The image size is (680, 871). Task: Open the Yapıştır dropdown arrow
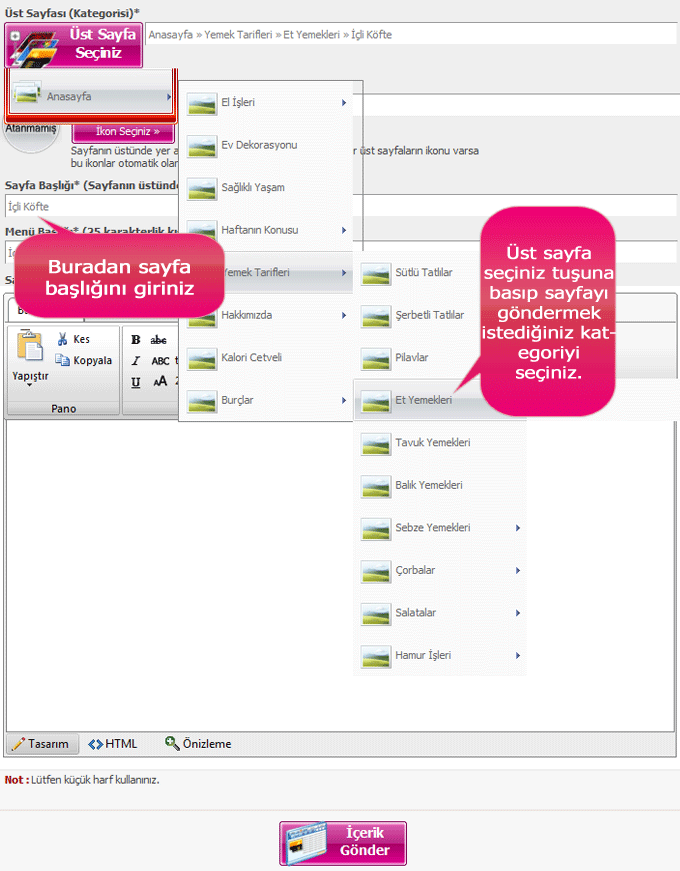30,384
